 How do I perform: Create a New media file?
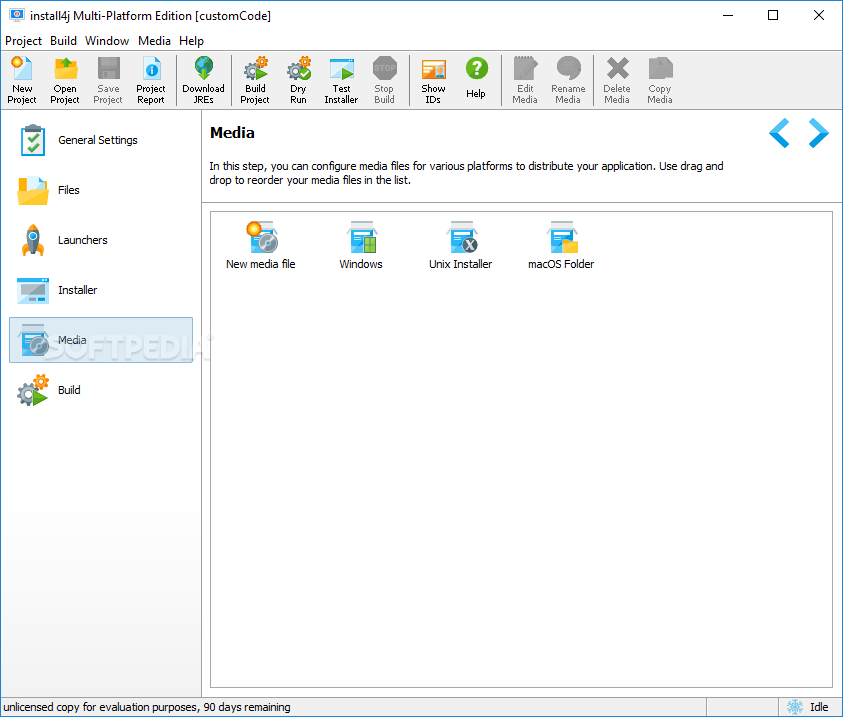point(261,245)
